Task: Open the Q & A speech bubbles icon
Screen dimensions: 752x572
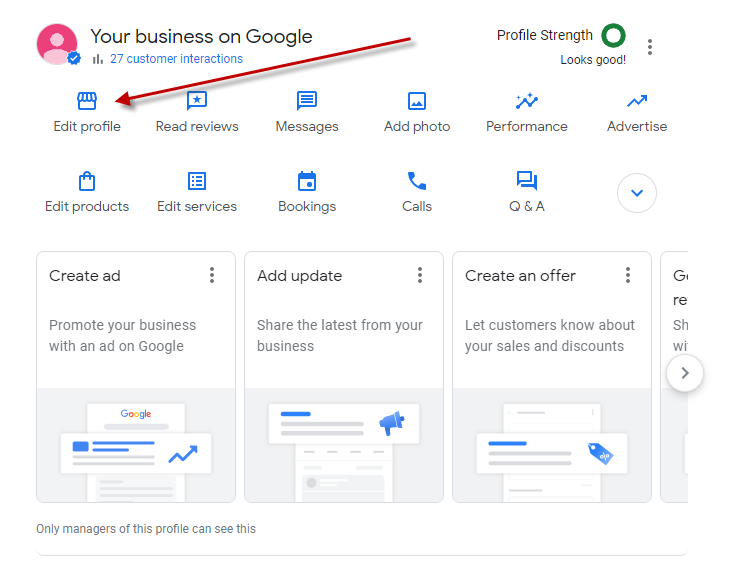Action: (527, 181)
